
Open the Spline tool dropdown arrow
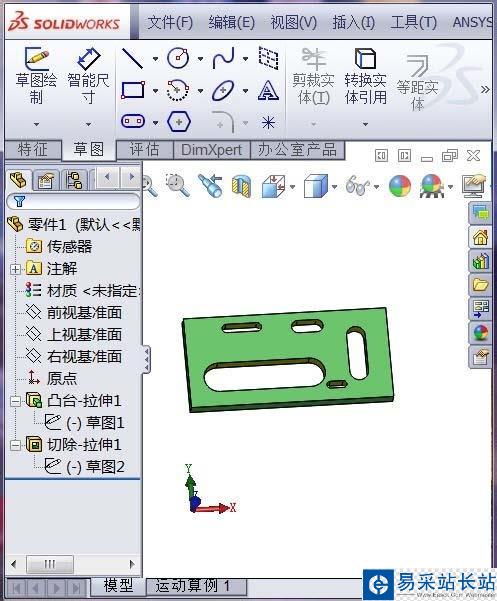[x=246, y=59]
